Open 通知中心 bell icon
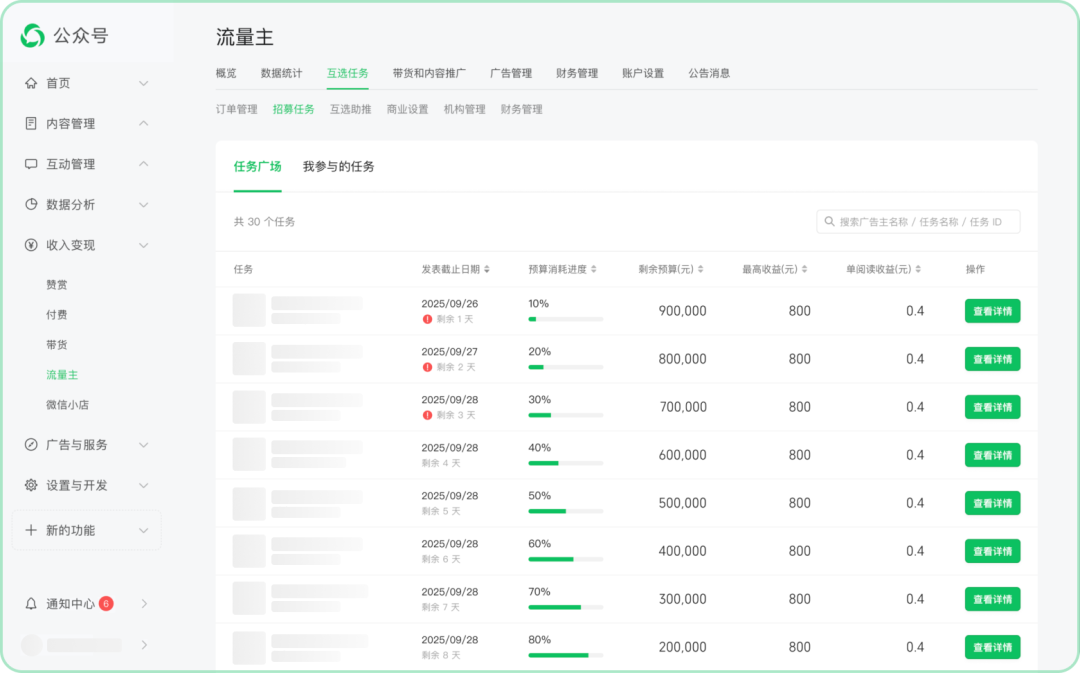This screenshot has height=673, width=1080. tap(31, 604)
